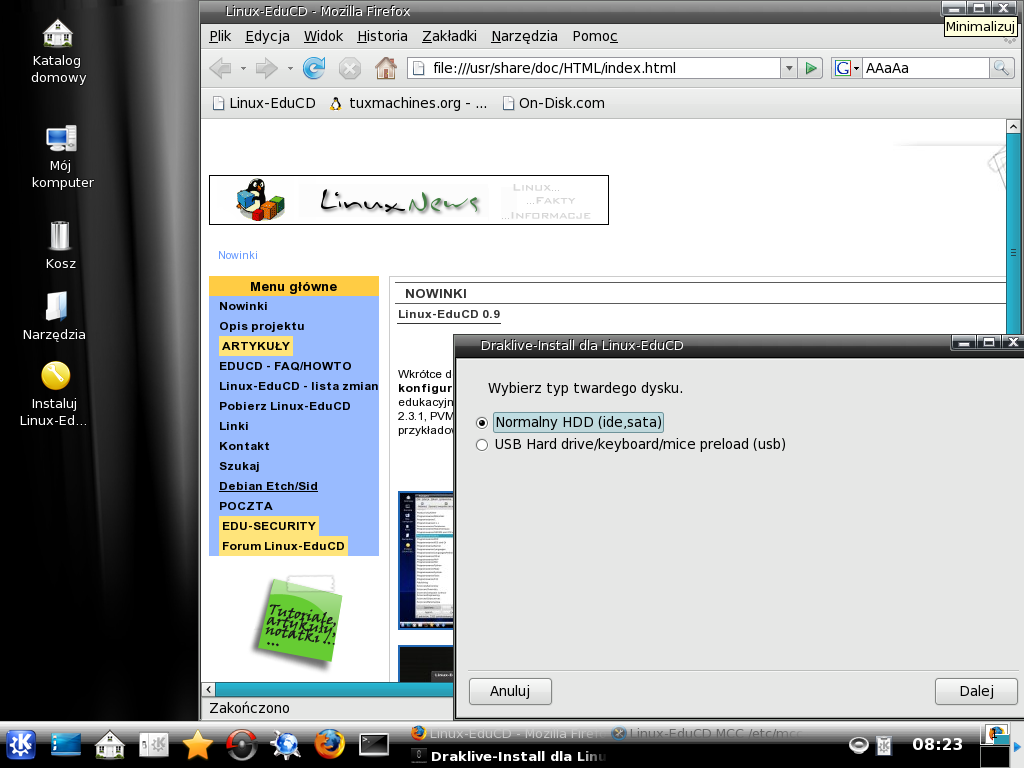Image resolution: width=1024 pixels, height=768 pixels.
Task: Open the EDU-SECURITY link
Action: [269, 526]
